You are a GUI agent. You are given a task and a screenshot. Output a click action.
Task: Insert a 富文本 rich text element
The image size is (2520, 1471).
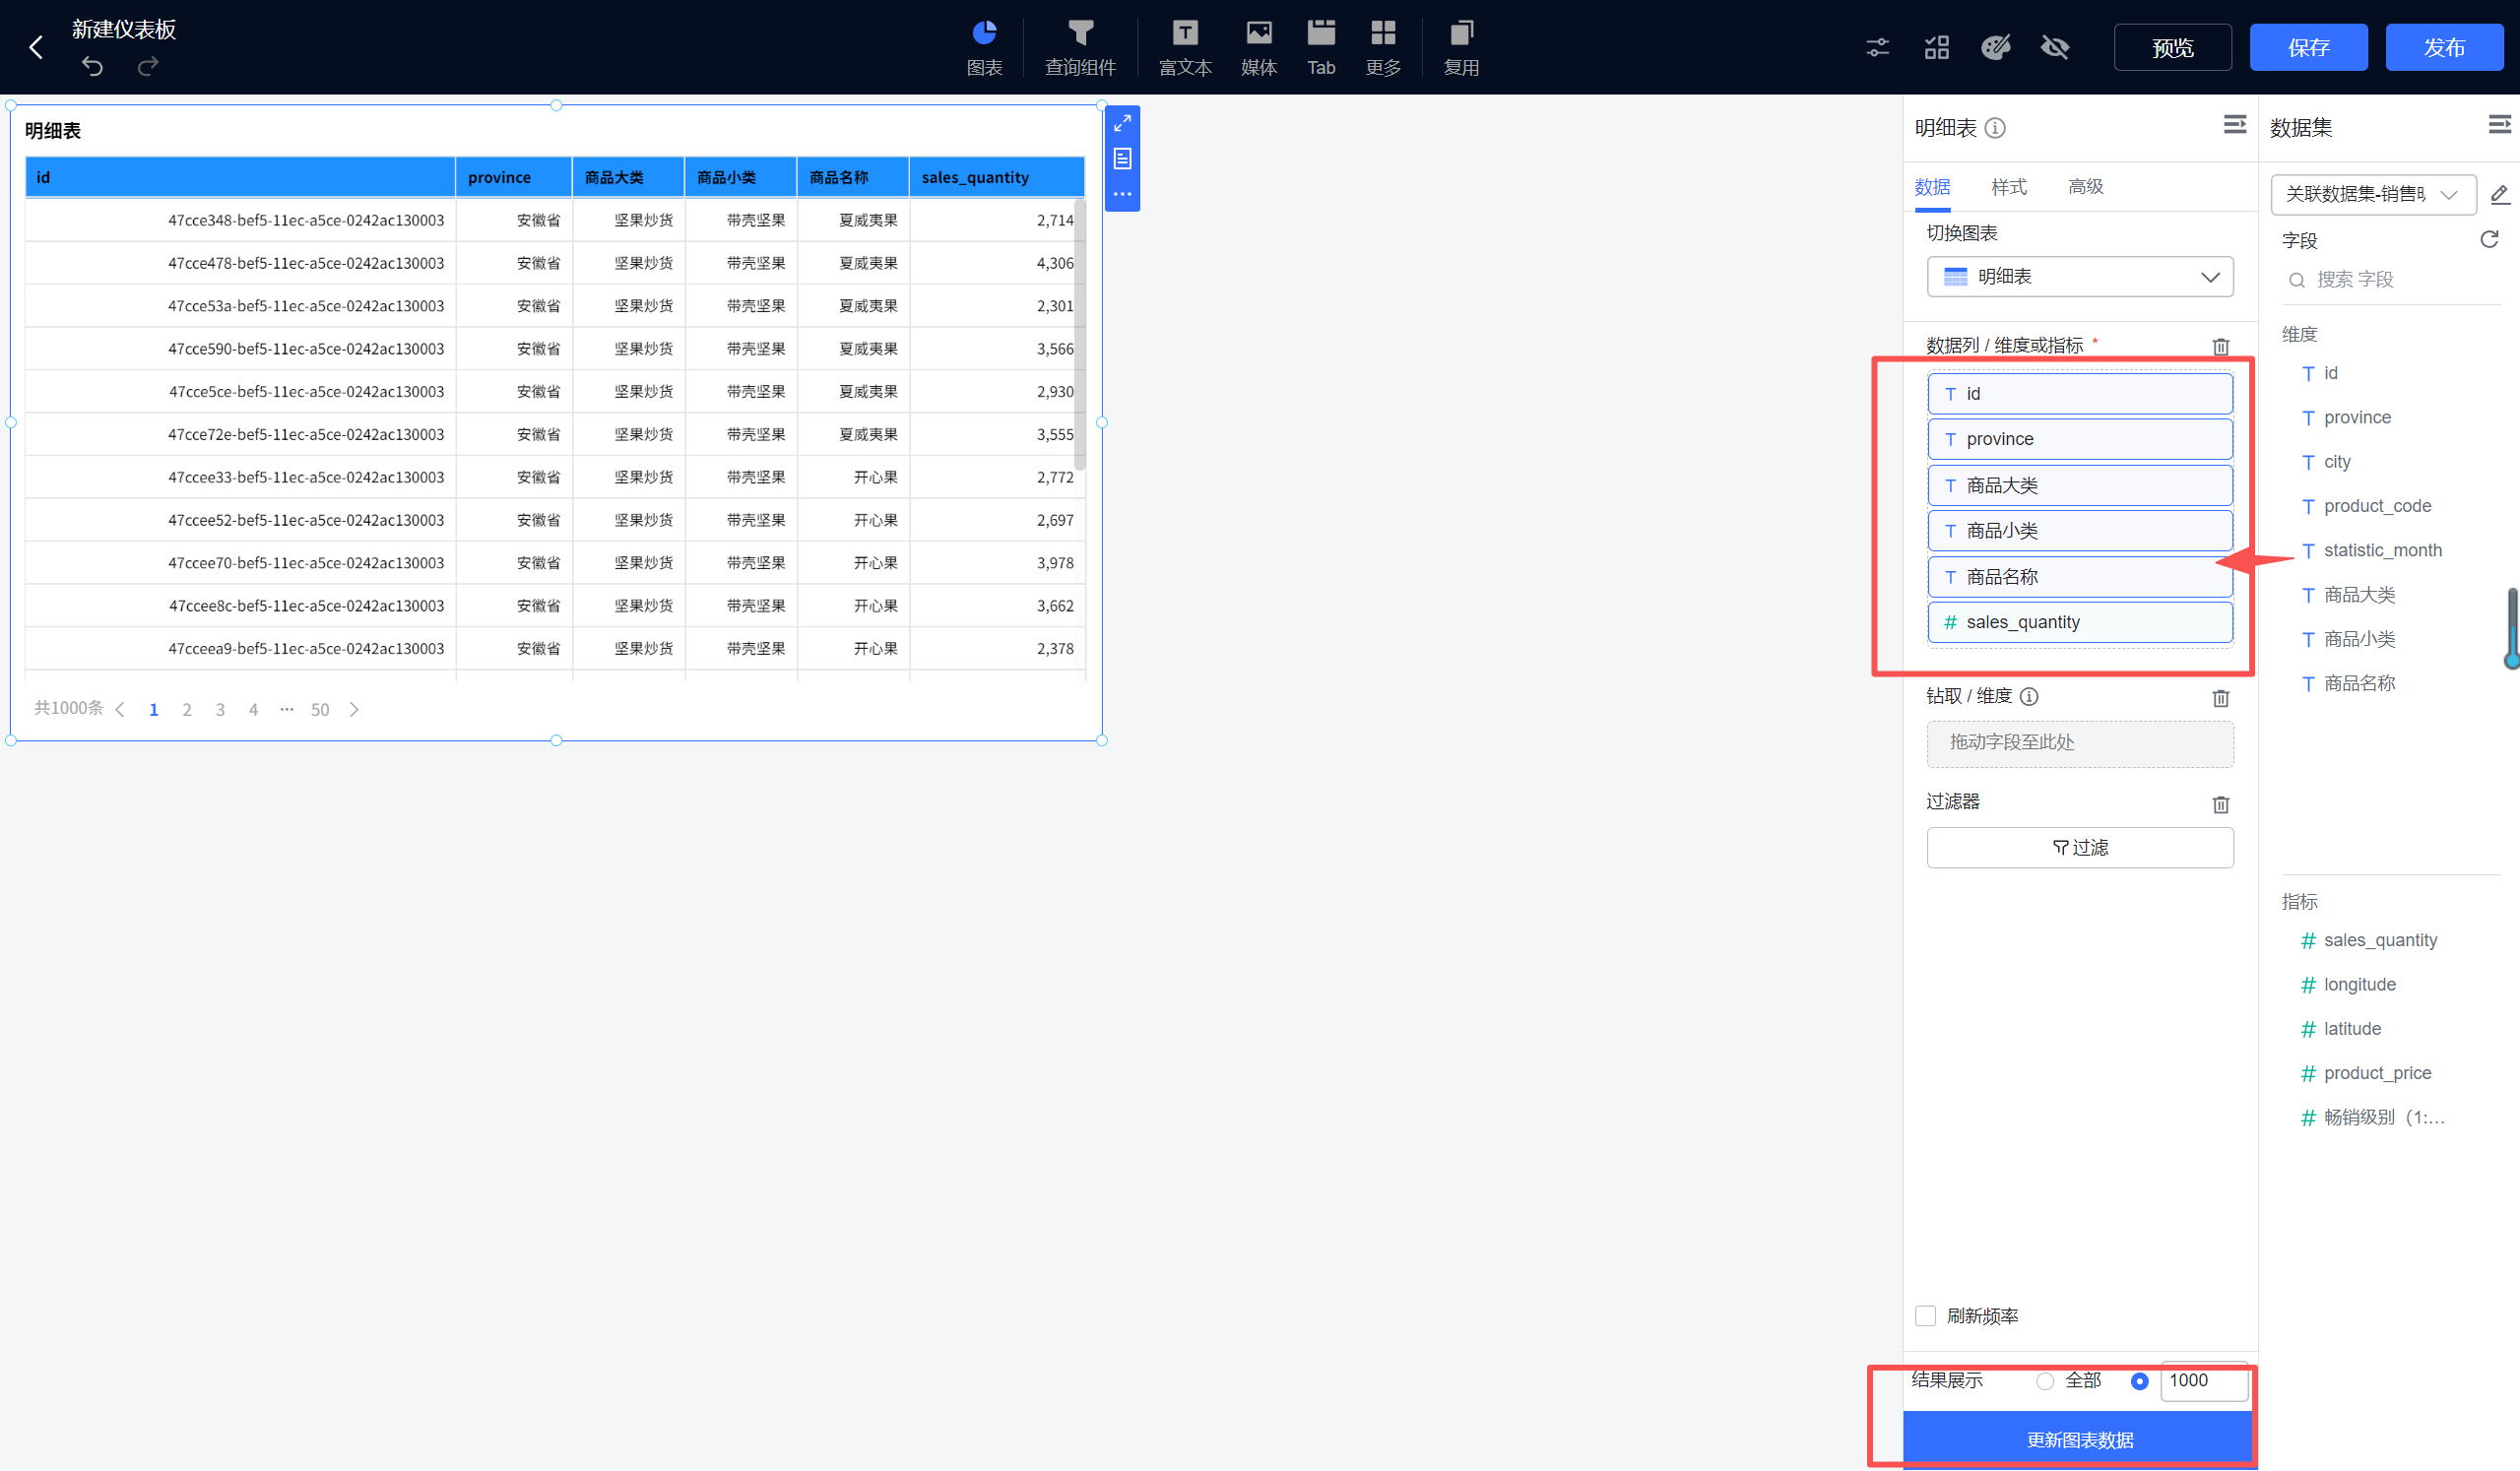(x=1184, y=46)
